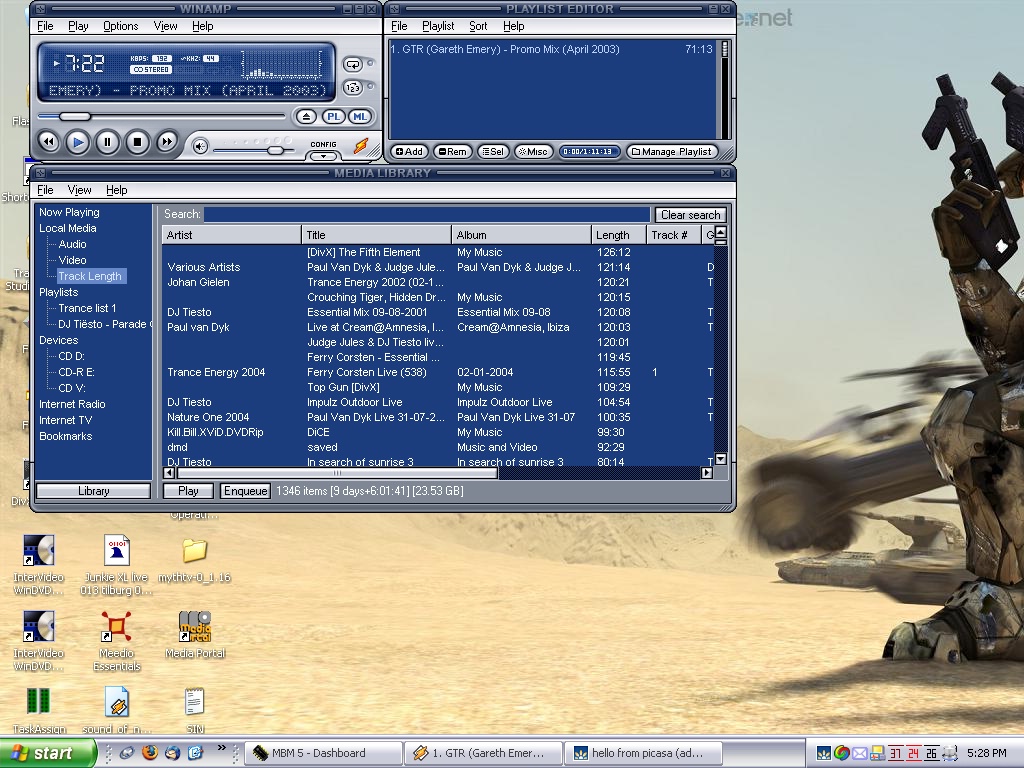Stop playback in Winamp
This screenshot has height=768, width=1024.
coord(137,142)
